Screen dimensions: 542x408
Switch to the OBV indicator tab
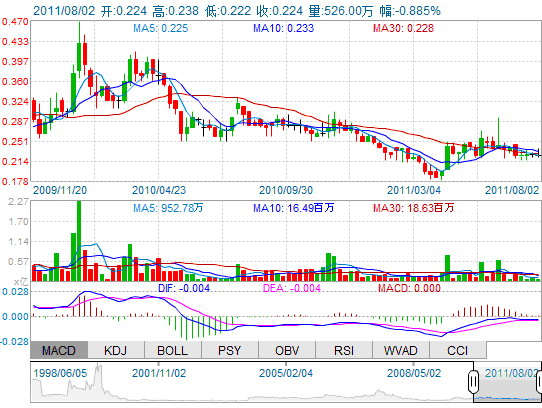coord(287,350)
